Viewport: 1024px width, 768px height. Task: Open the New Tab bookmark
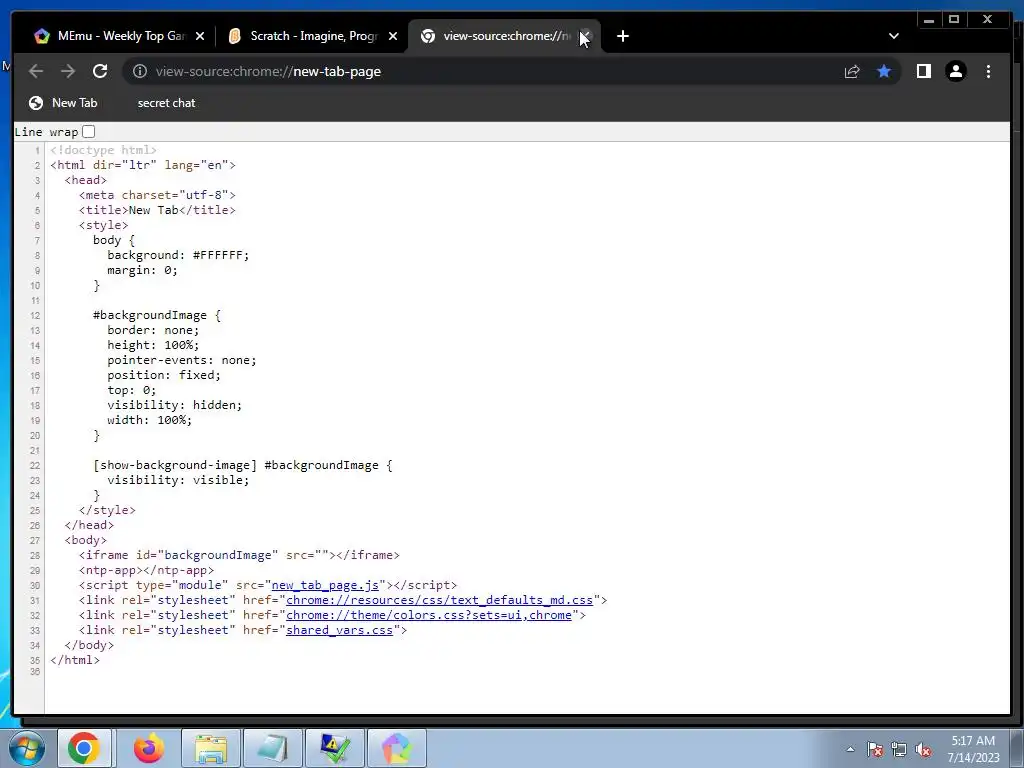point(63,103)
